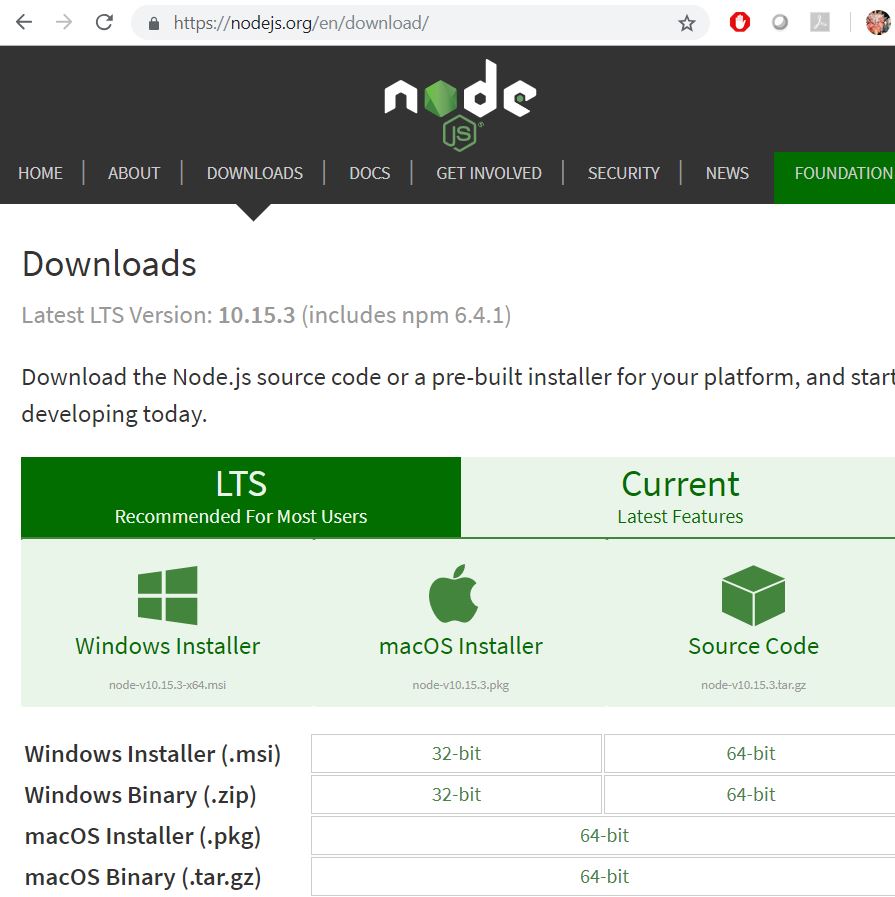Click the Windows Binary (.zip) row label

140,795
